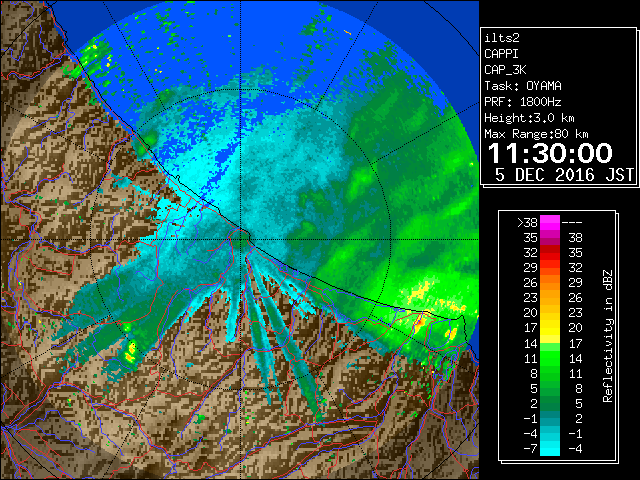This screenshot has width=640, height=480.
Task: Click the radar center where crosshairs meet
Action: (x=241, y=239)
